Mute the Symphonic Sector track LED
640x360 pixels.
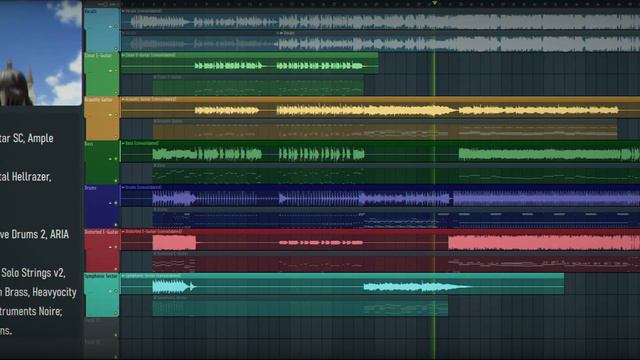116,291
